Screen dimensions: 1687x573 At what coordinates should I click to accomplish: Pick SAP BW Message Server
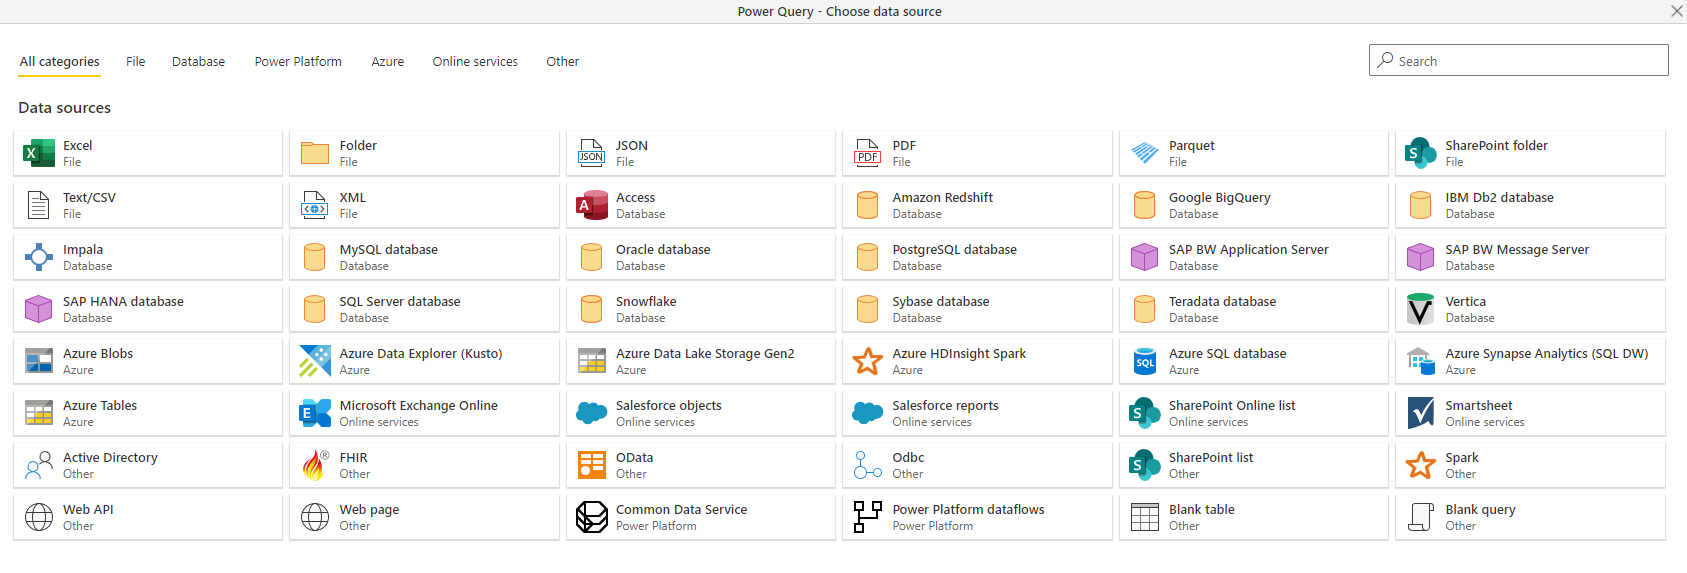click(x=1530, y=257)
